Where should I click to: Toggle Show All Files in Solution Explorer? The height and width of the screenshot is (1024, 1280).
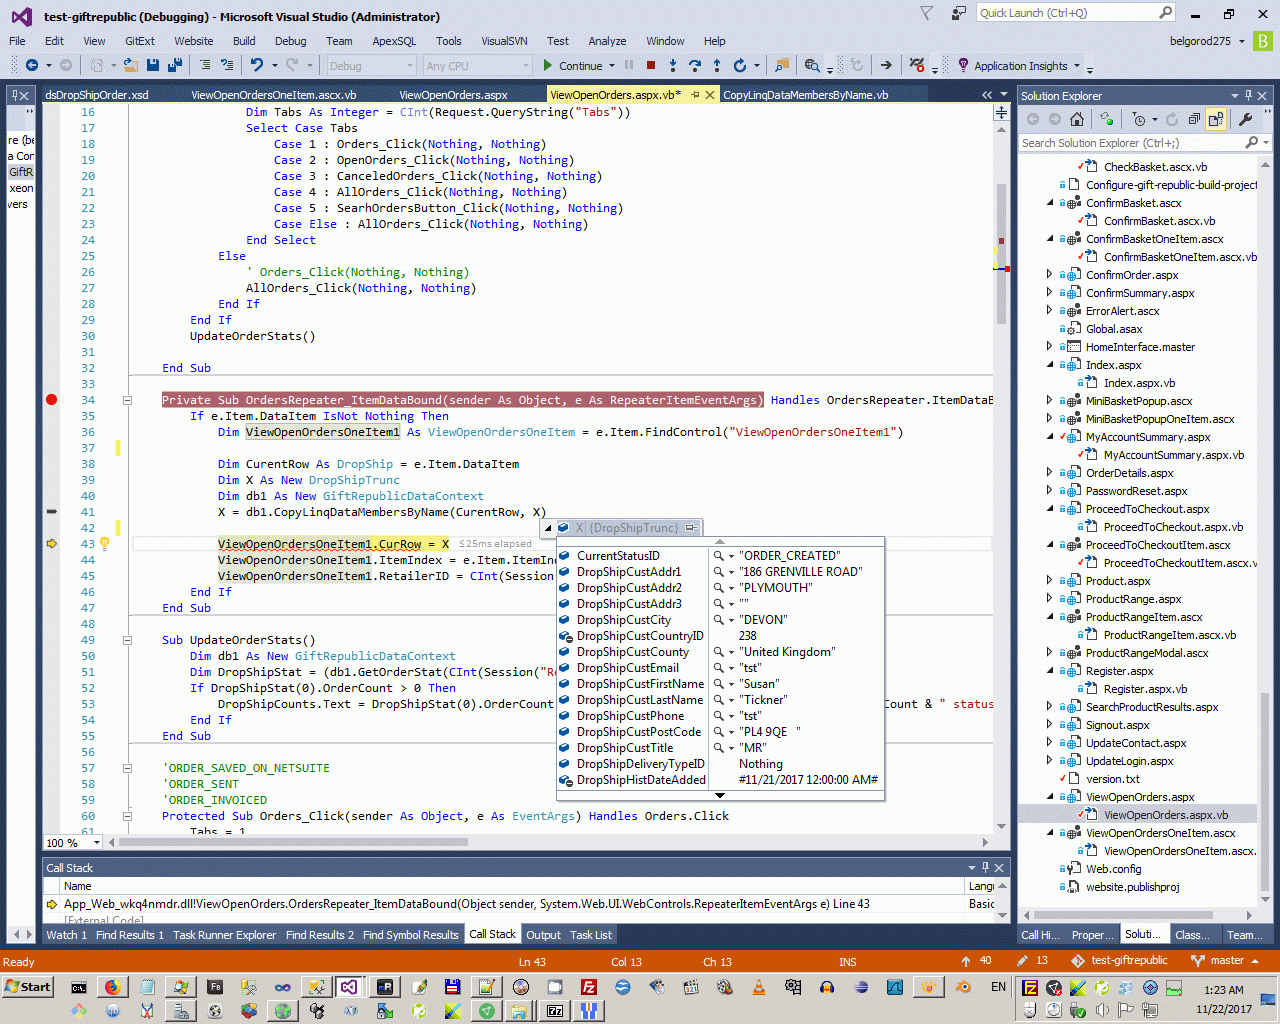1216,119
